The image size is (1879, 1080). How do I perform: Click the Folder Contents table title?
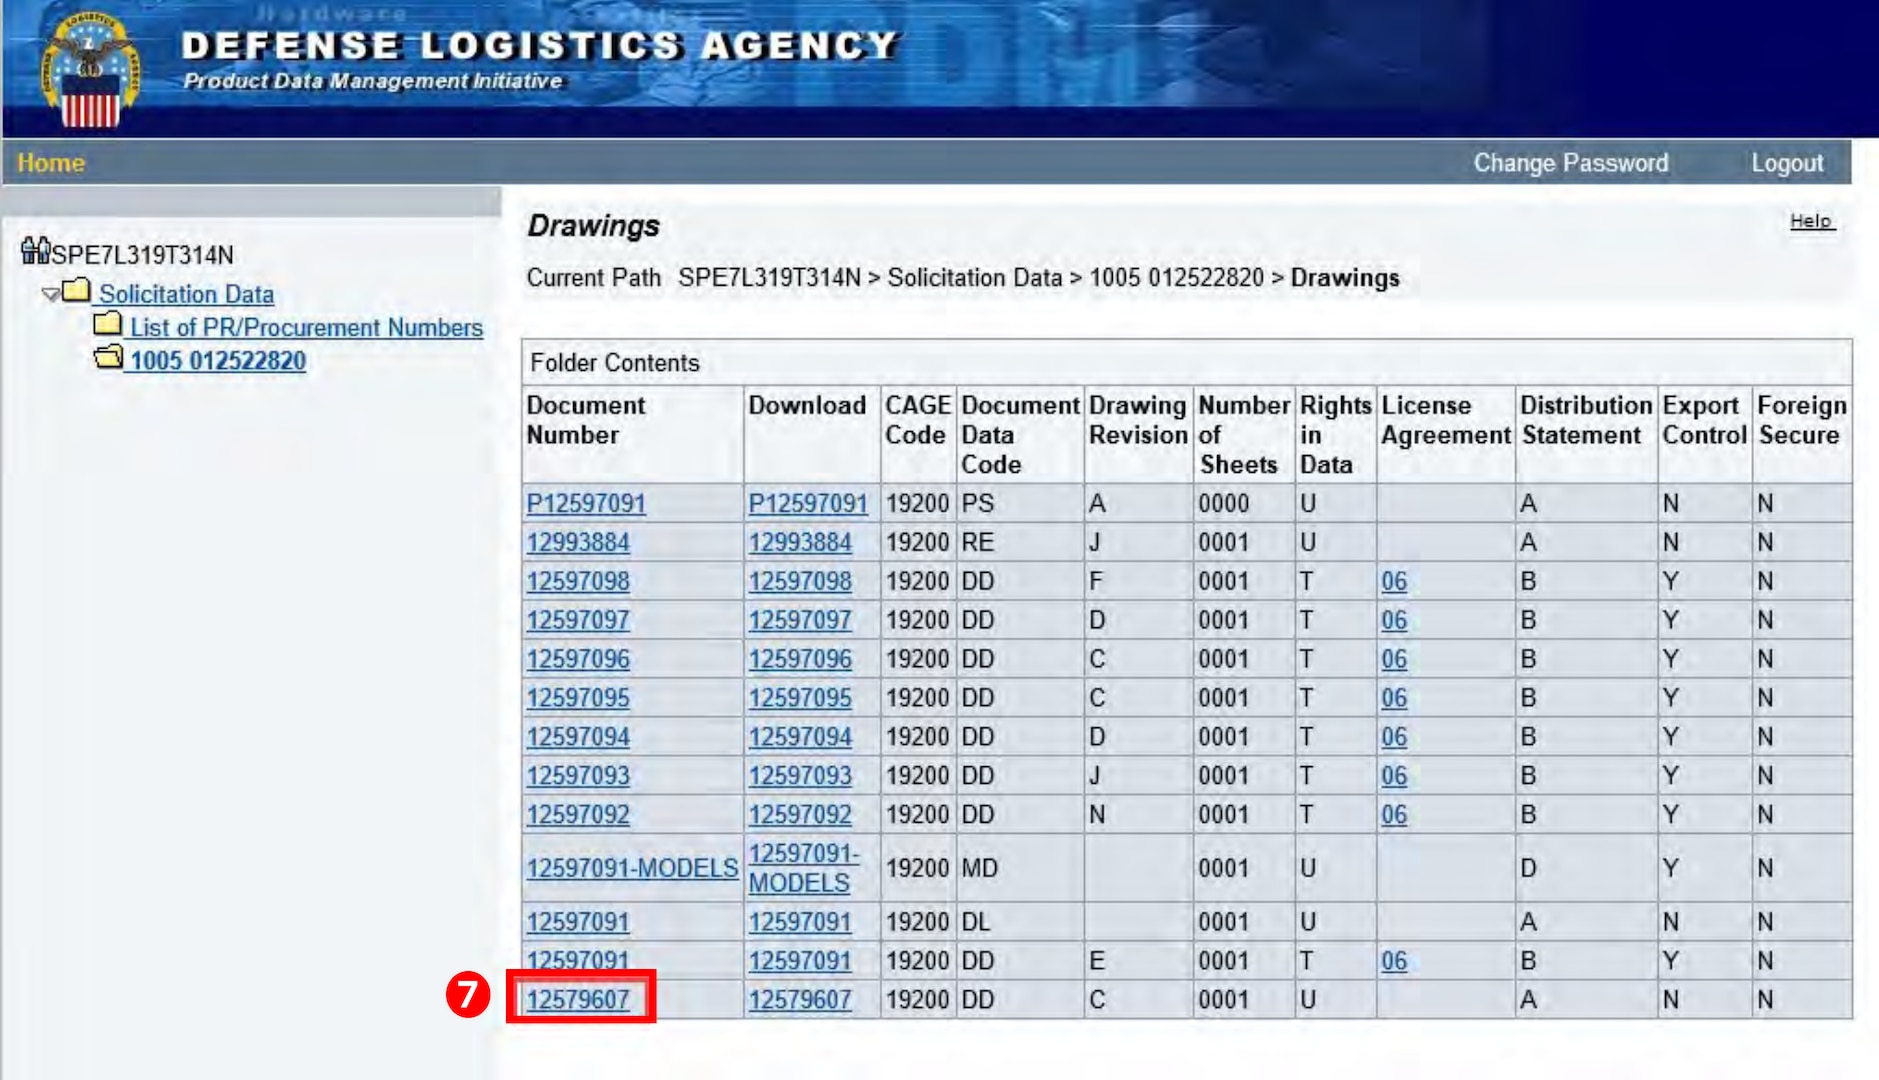point(615,363)
